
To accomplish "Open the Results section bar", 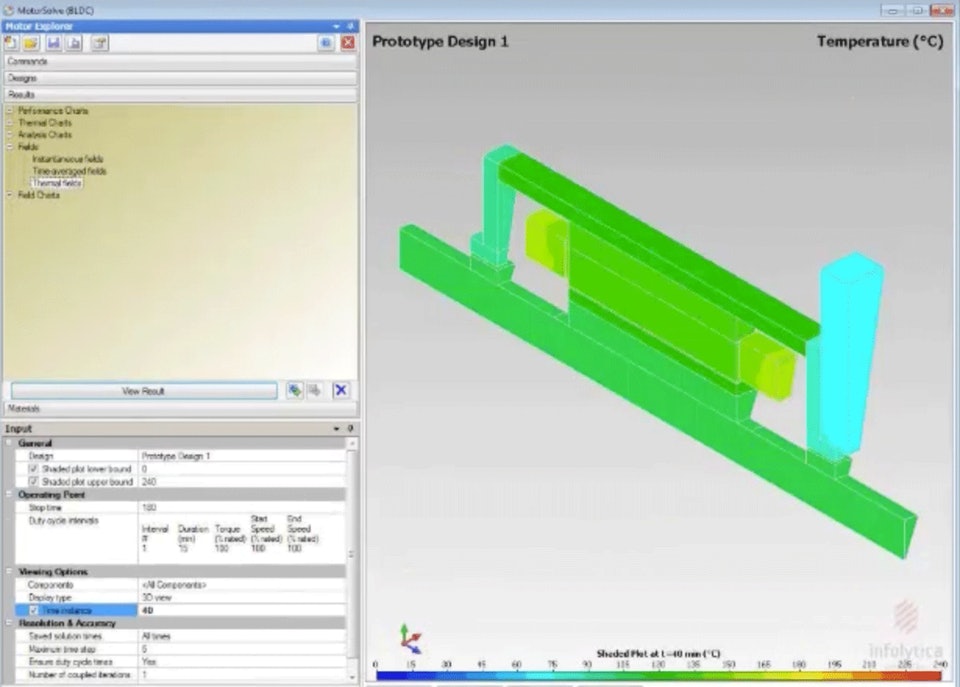I will pos(181,94).
